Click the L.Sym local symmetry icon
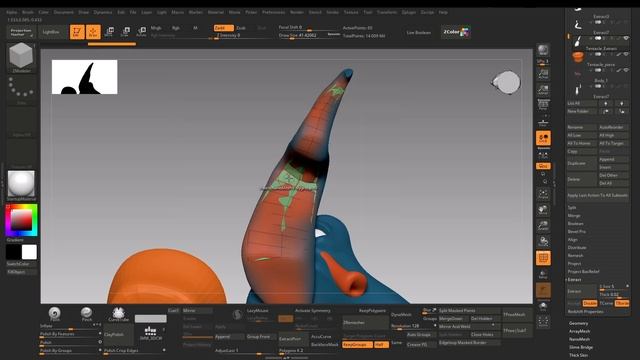 [543, 155]
